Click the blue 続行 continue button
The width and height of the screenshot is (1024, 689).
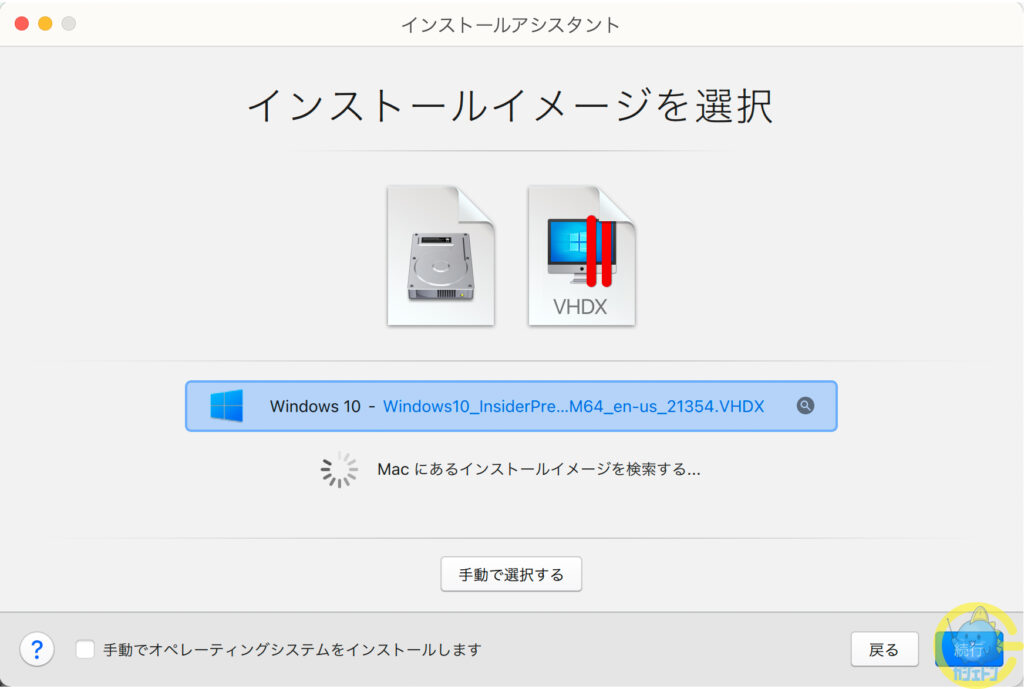coord(969,650)
